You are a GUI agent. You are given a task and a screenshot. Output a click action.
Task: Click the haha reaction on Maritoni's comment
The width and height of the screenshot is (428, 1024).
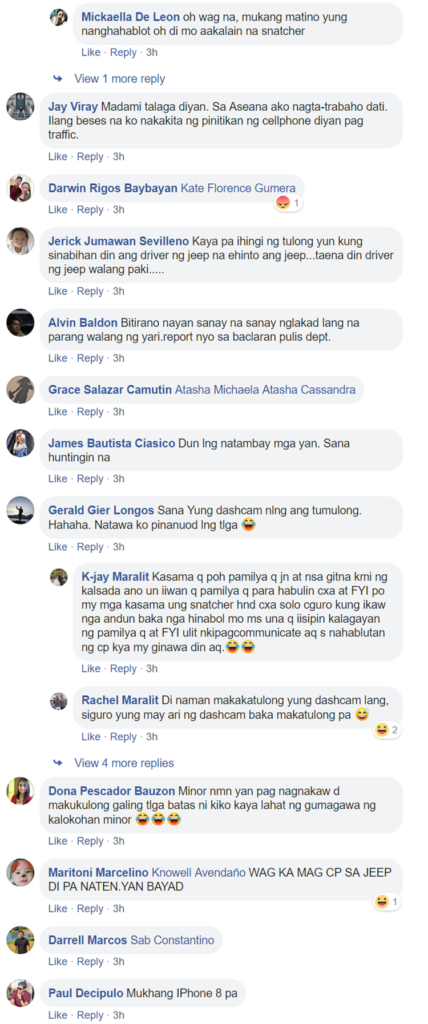point(380,902)
